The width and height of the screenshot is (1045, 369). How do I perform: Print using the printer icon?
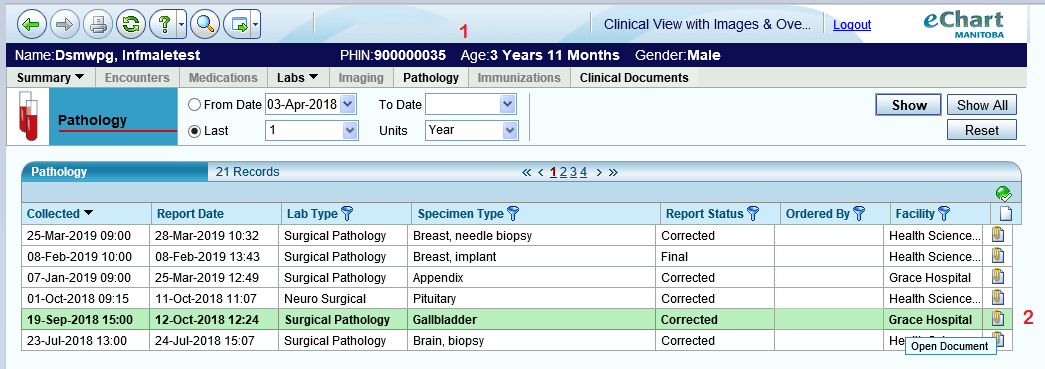click(x=98, y=25)
